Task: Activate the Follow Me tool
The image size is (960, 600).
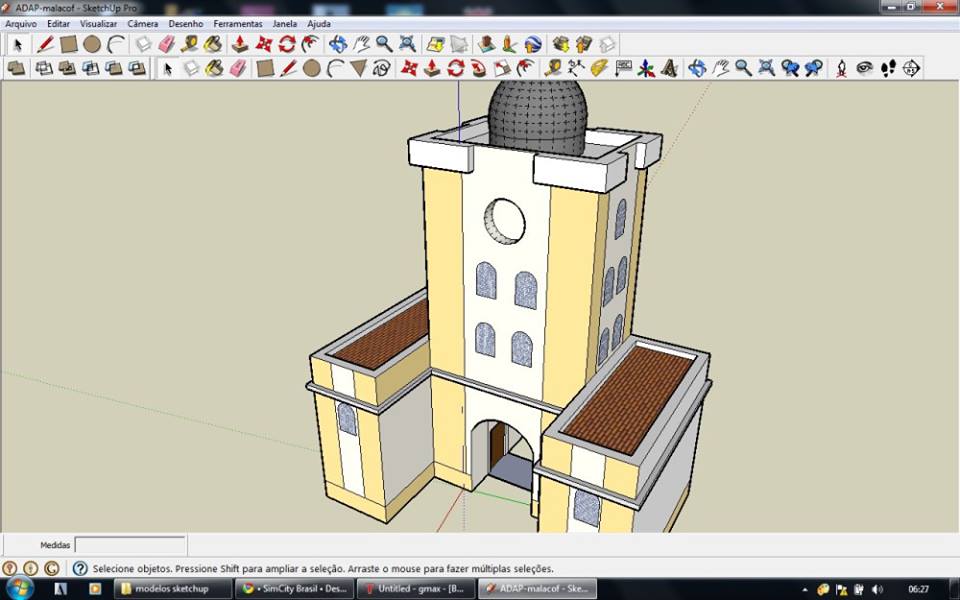Action: (x=478, y=68)
